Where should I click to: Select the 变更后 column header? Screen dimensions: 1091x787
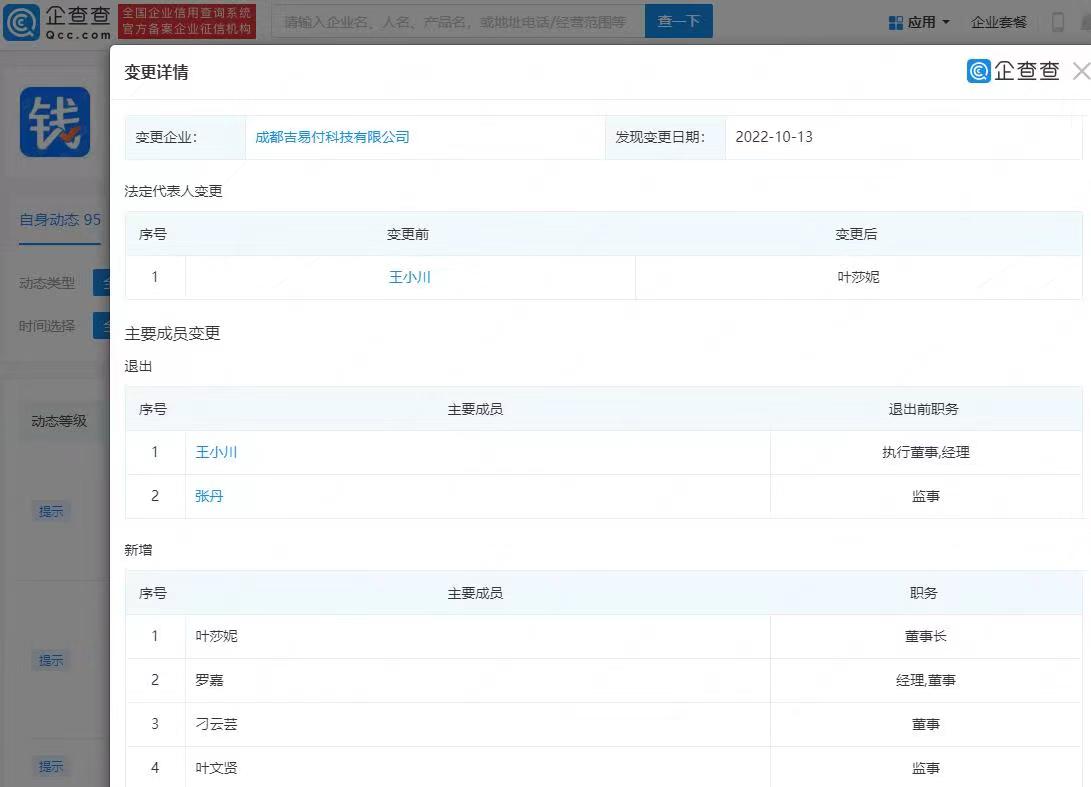pos(856,234)
